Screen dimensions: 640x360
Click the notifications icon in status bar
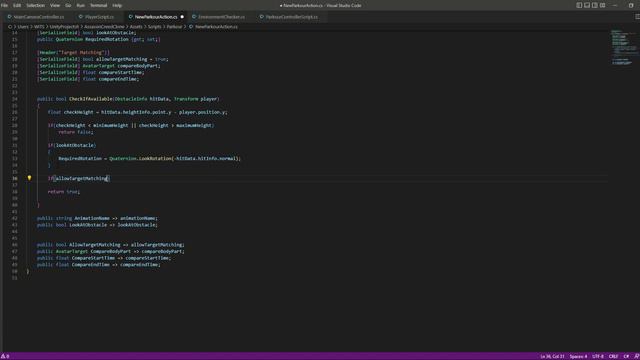click(x=636, y=356)
